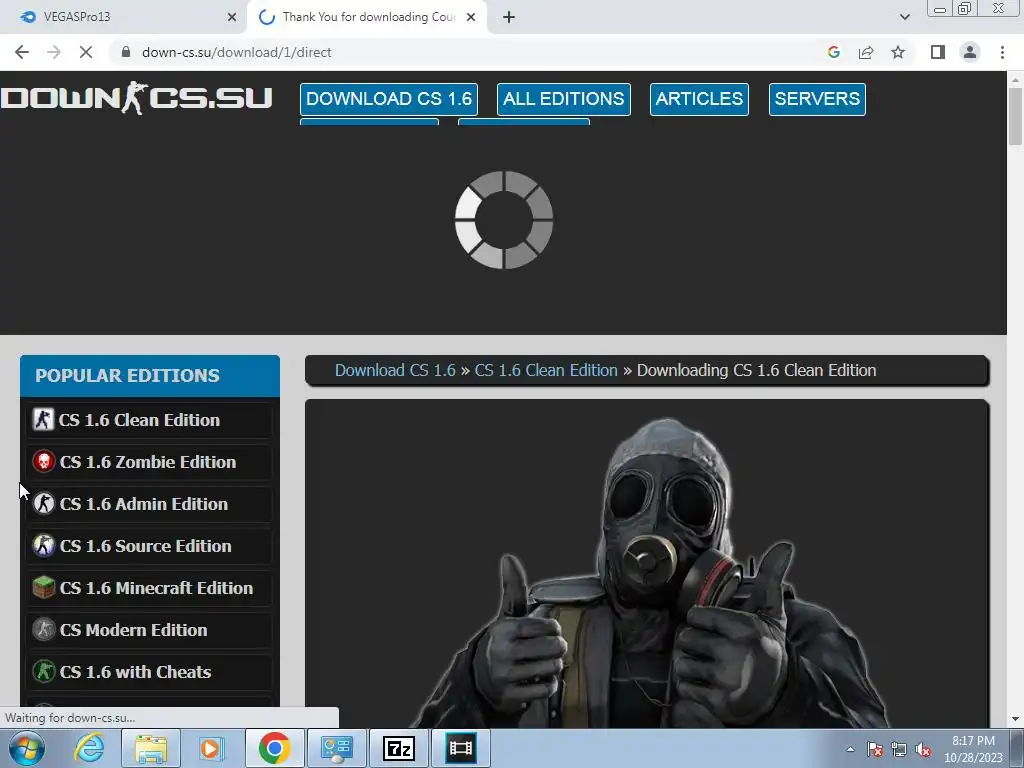This screenshot has height=768, width=1024.
Task: Open the ALL EDITIONS menu button
Action: [x=563, y=99]
